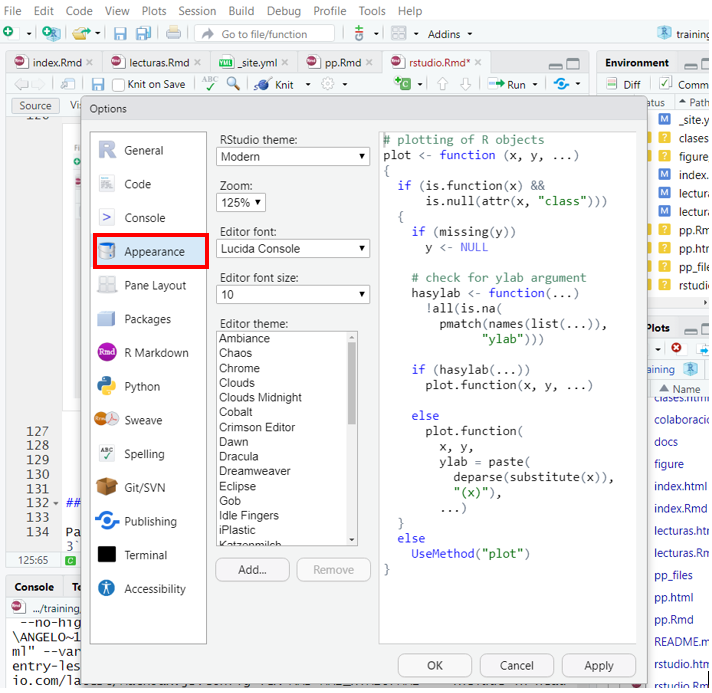Click Apply in Options dialog
Screen dimensions: 712x693
(598, 665)
